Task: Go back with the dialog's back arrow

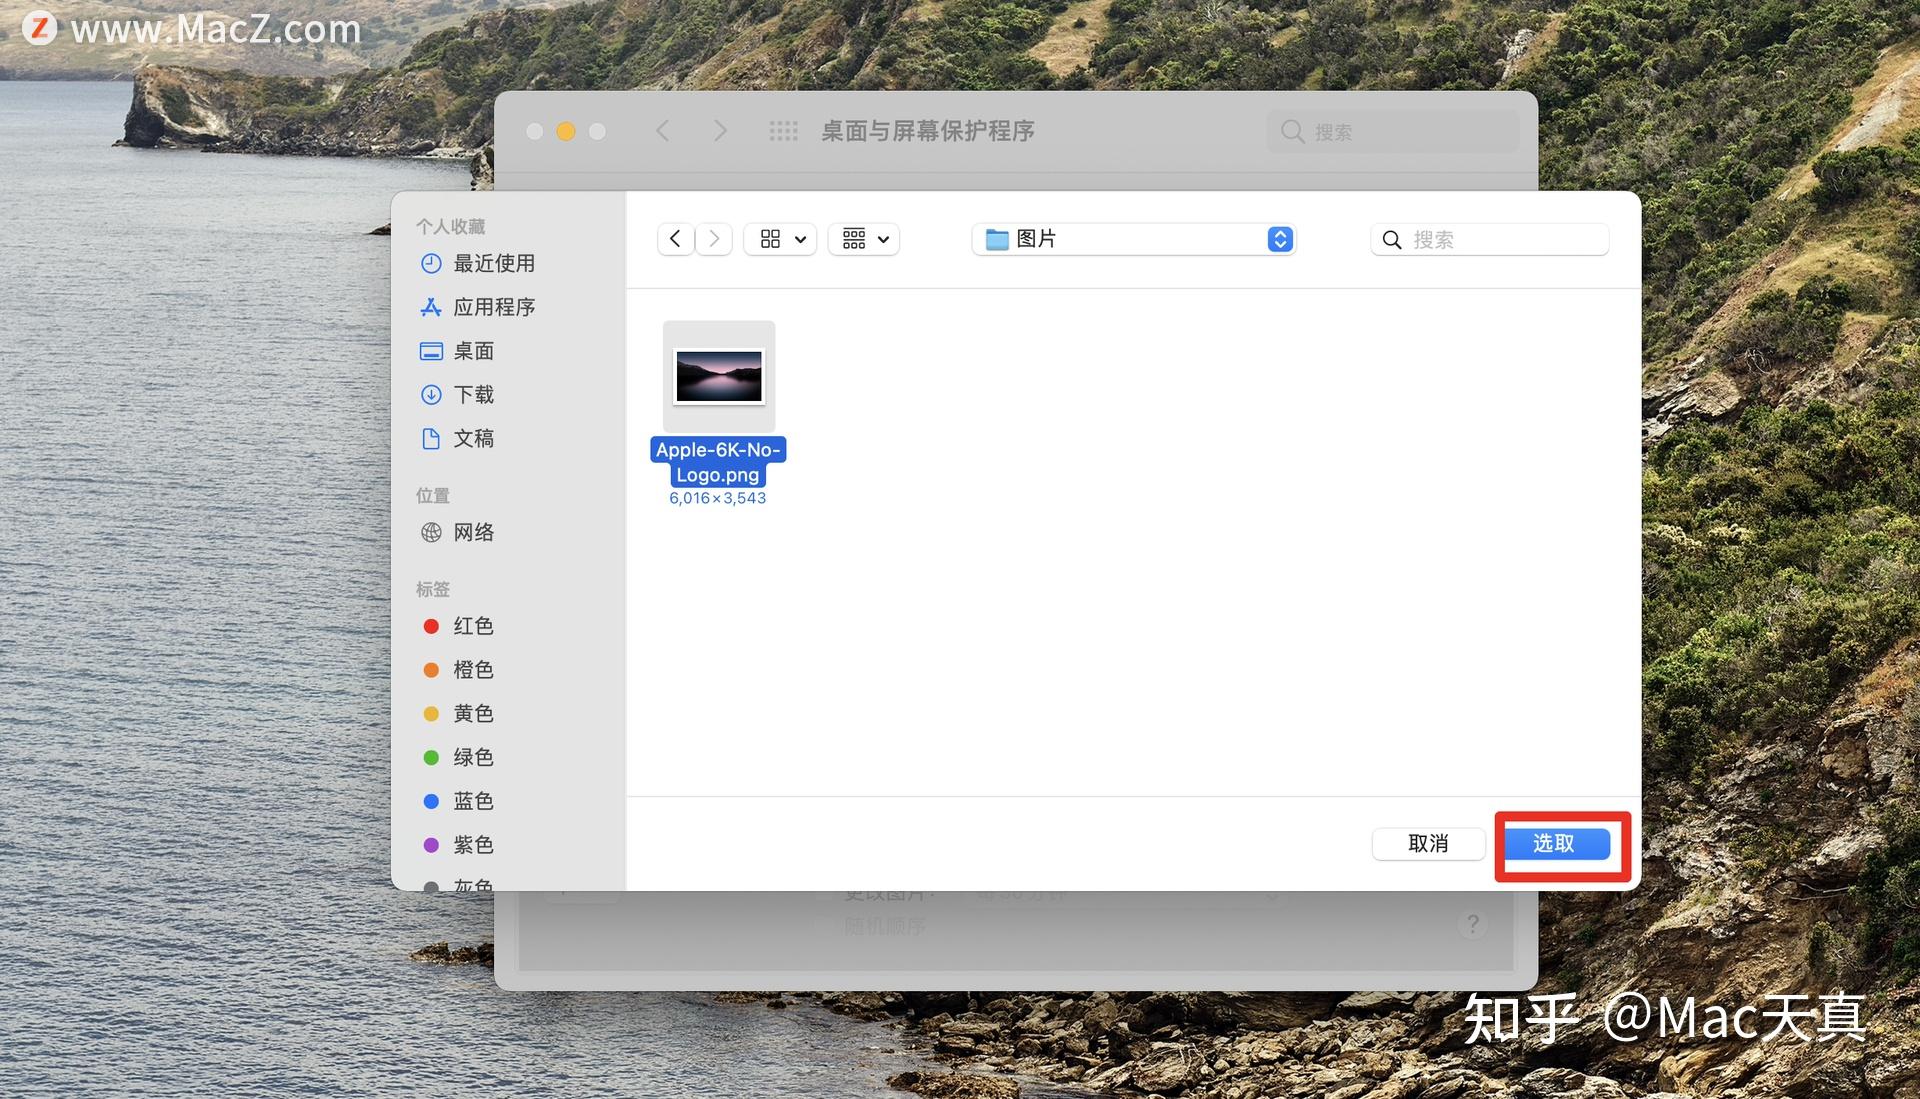Action: [x=676, y=239]
